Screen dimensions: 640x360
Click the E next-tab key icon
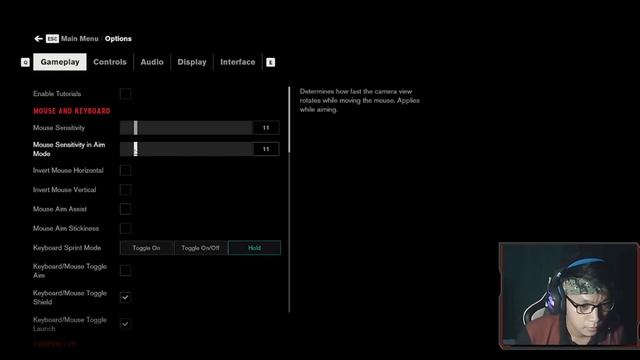click(271, 62)
